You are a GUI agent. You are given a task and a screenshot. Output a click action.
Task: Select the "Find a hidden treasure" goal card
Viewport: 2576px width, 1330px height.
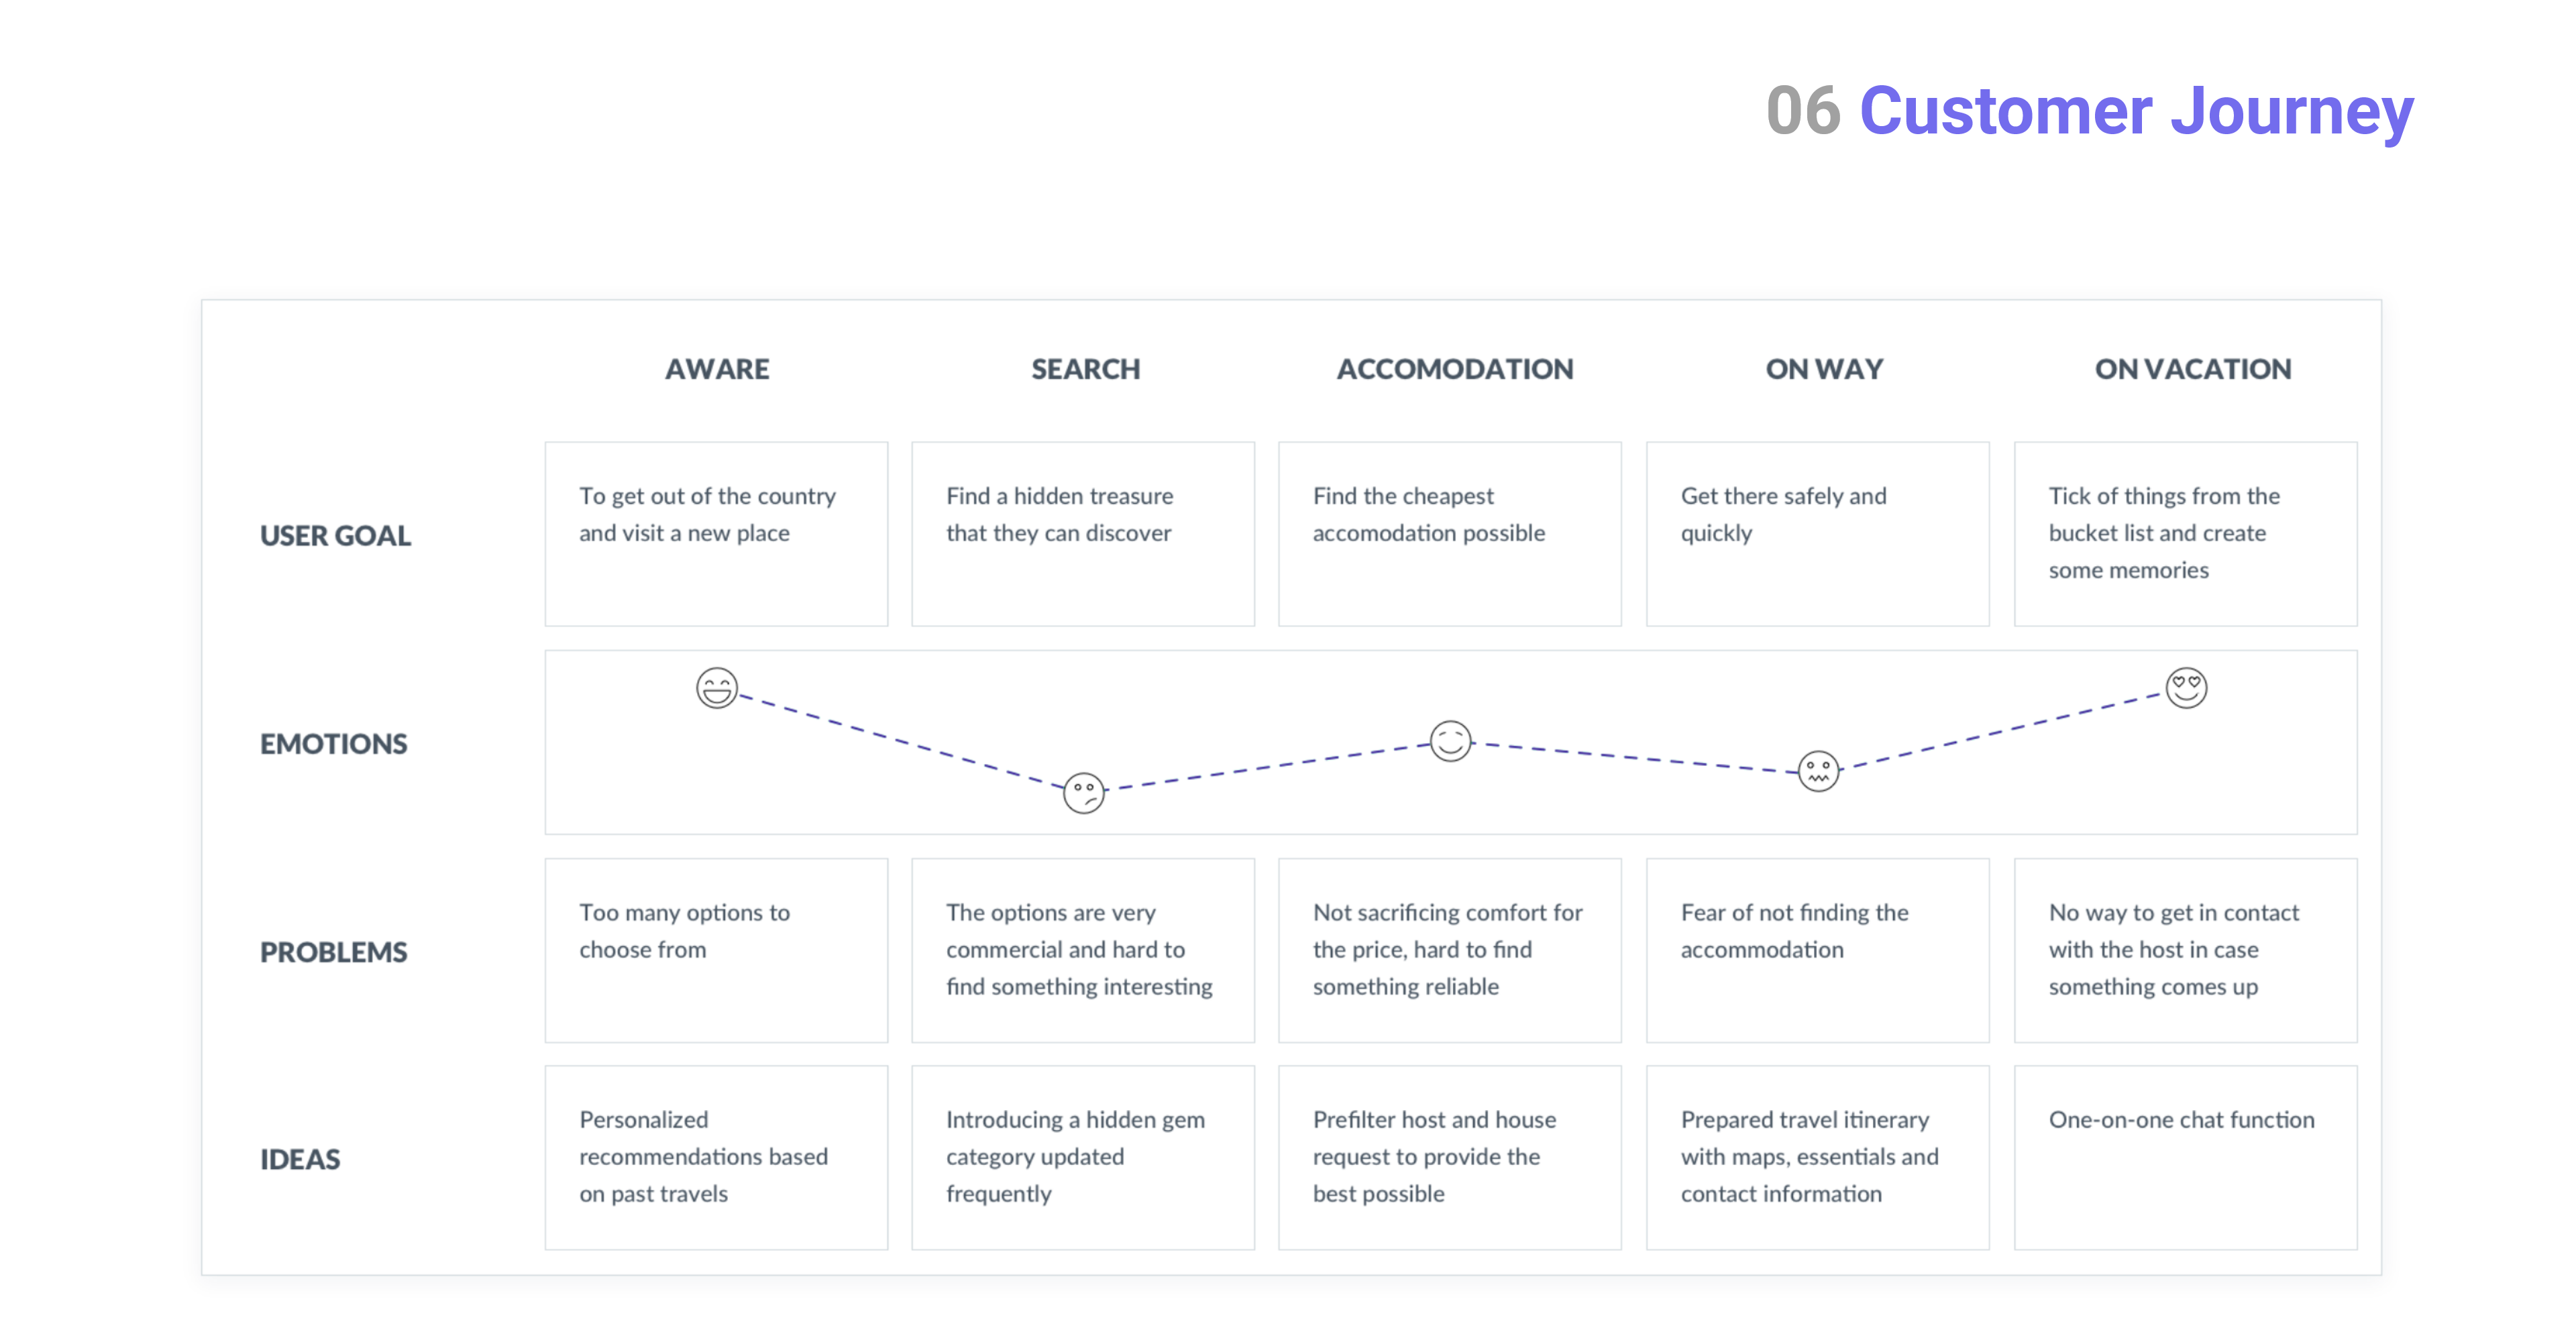[x=1083, y=534]
